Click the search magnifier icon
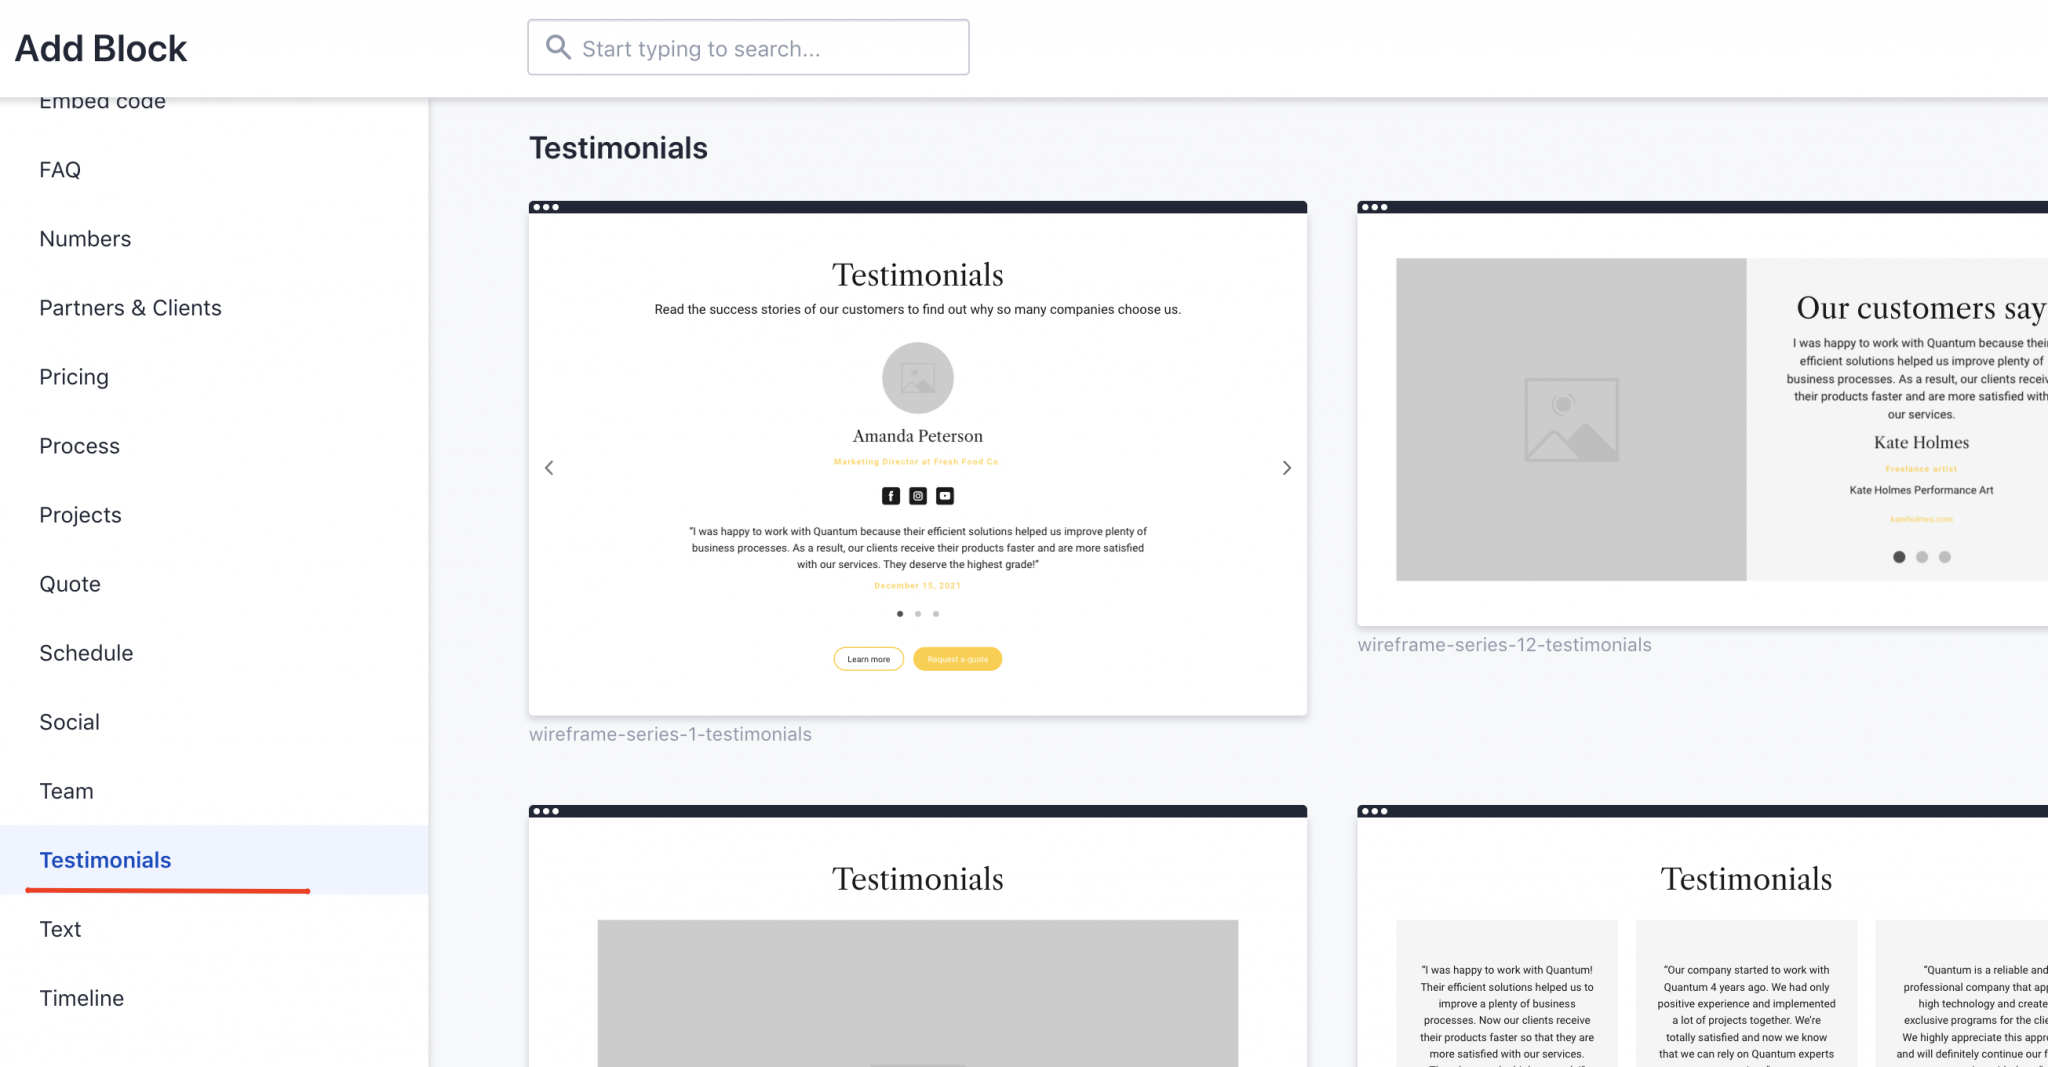Viewport: 2048px width, 1067px height. (558, 47)
